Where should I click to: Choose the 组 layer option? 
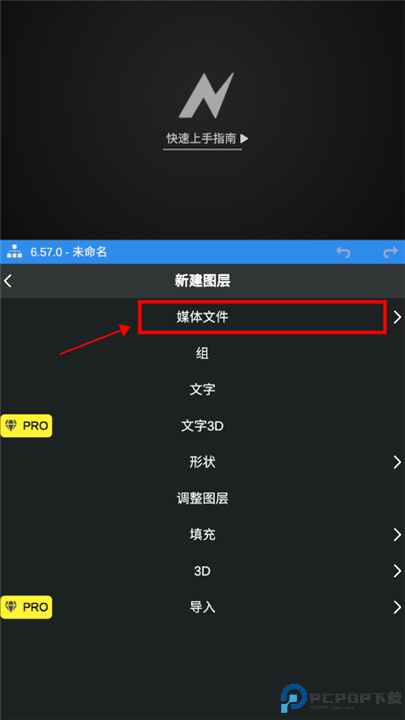point(202,353)
